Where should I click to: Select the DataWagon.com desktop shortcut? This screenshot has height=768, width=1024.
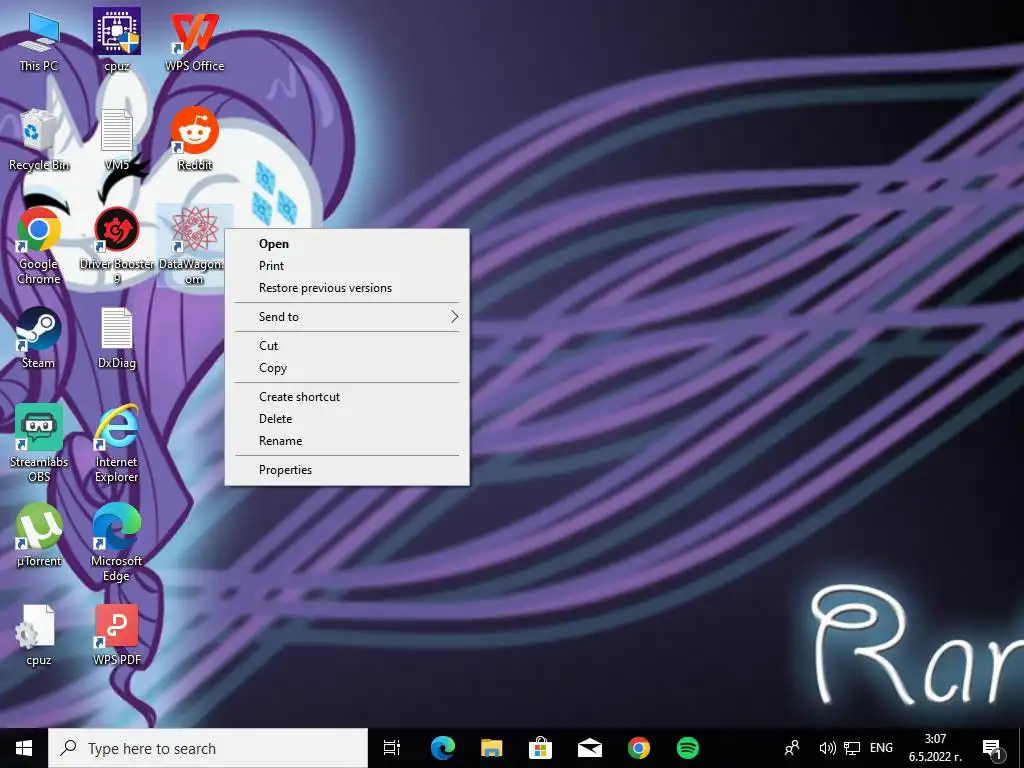click(194, 246)
